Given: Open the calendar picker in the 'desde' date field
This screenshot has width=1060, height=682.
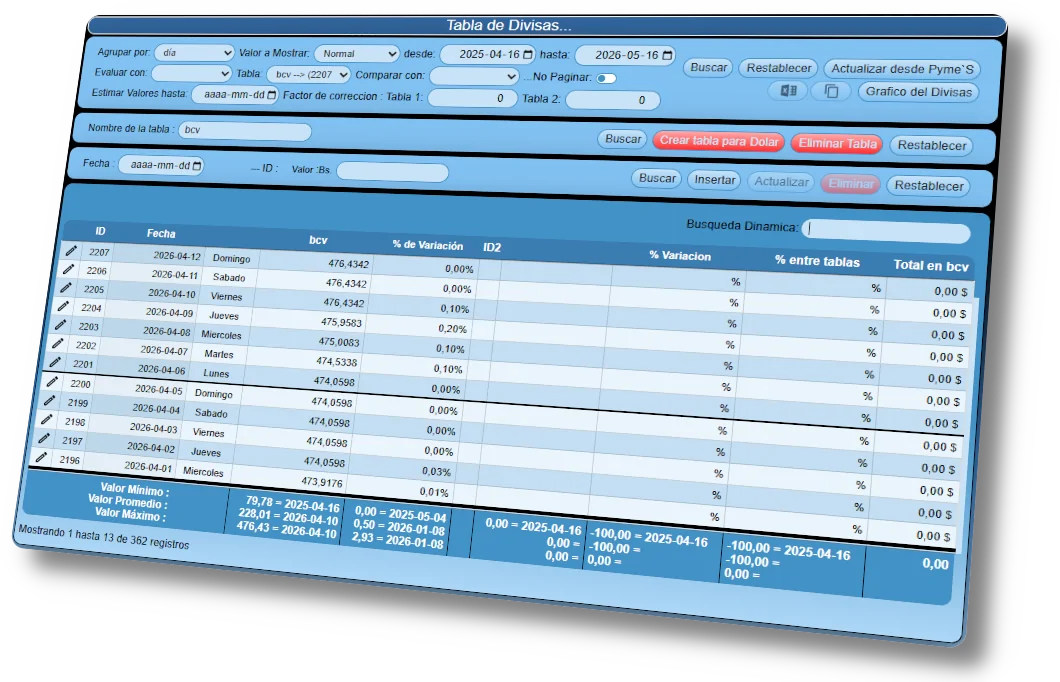Looking at the screenshot, I should point(528,54).
